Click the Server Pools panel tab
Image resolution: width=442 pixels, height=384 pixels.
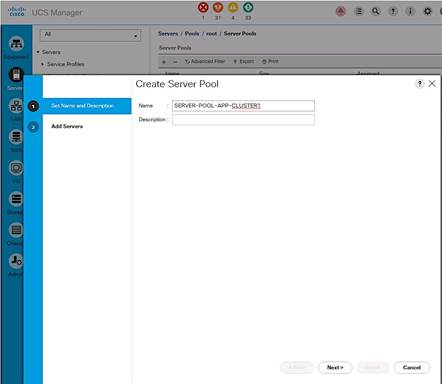pyautogui.click(x=175, y=48)
